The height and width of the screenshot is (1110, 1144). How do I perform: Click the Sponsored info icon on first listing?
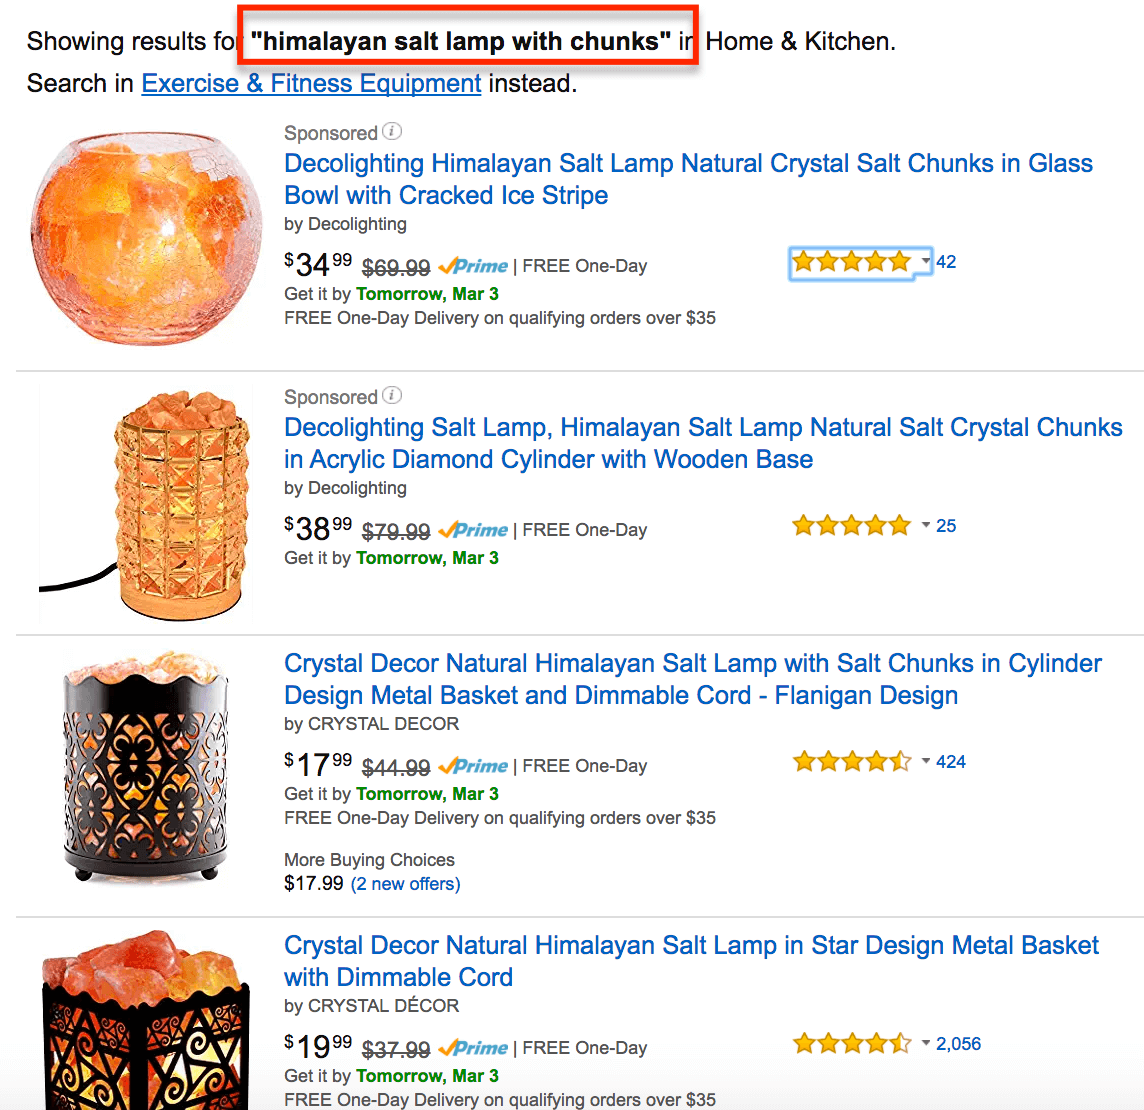393,132
